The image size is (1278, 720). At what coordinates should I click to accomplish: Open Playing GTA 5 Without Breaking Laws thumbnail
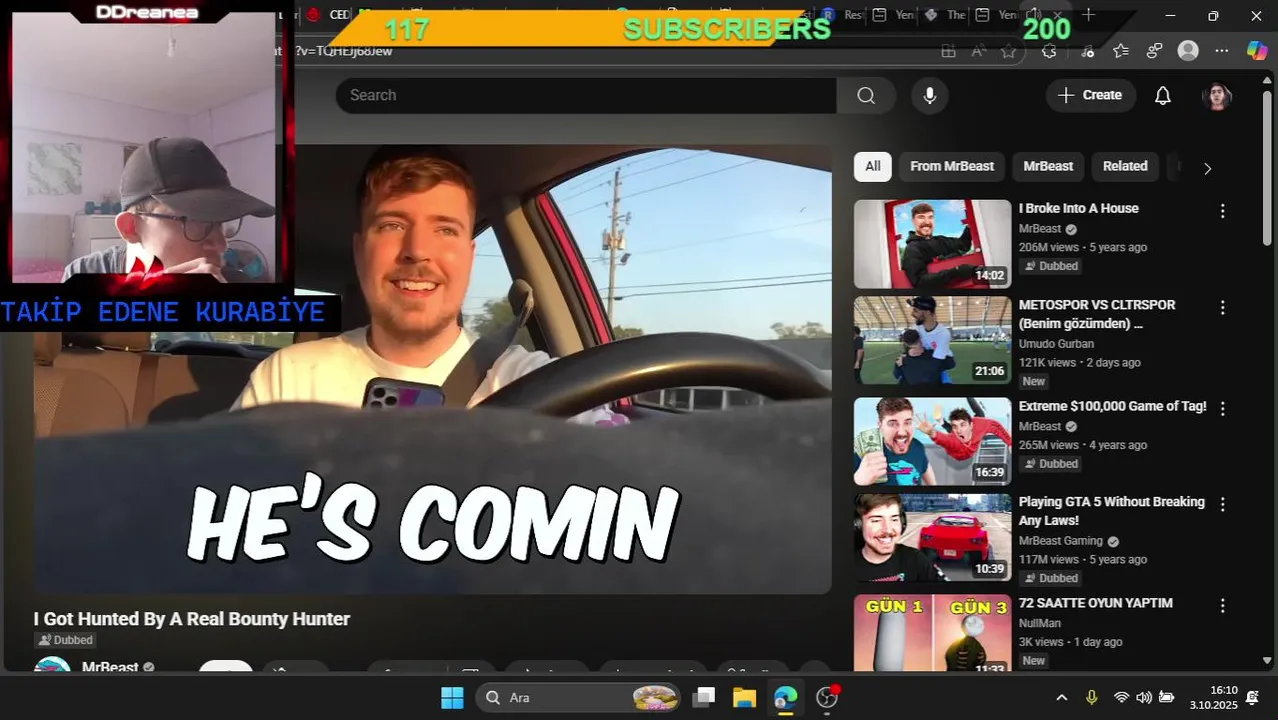[x=933, y=537]
